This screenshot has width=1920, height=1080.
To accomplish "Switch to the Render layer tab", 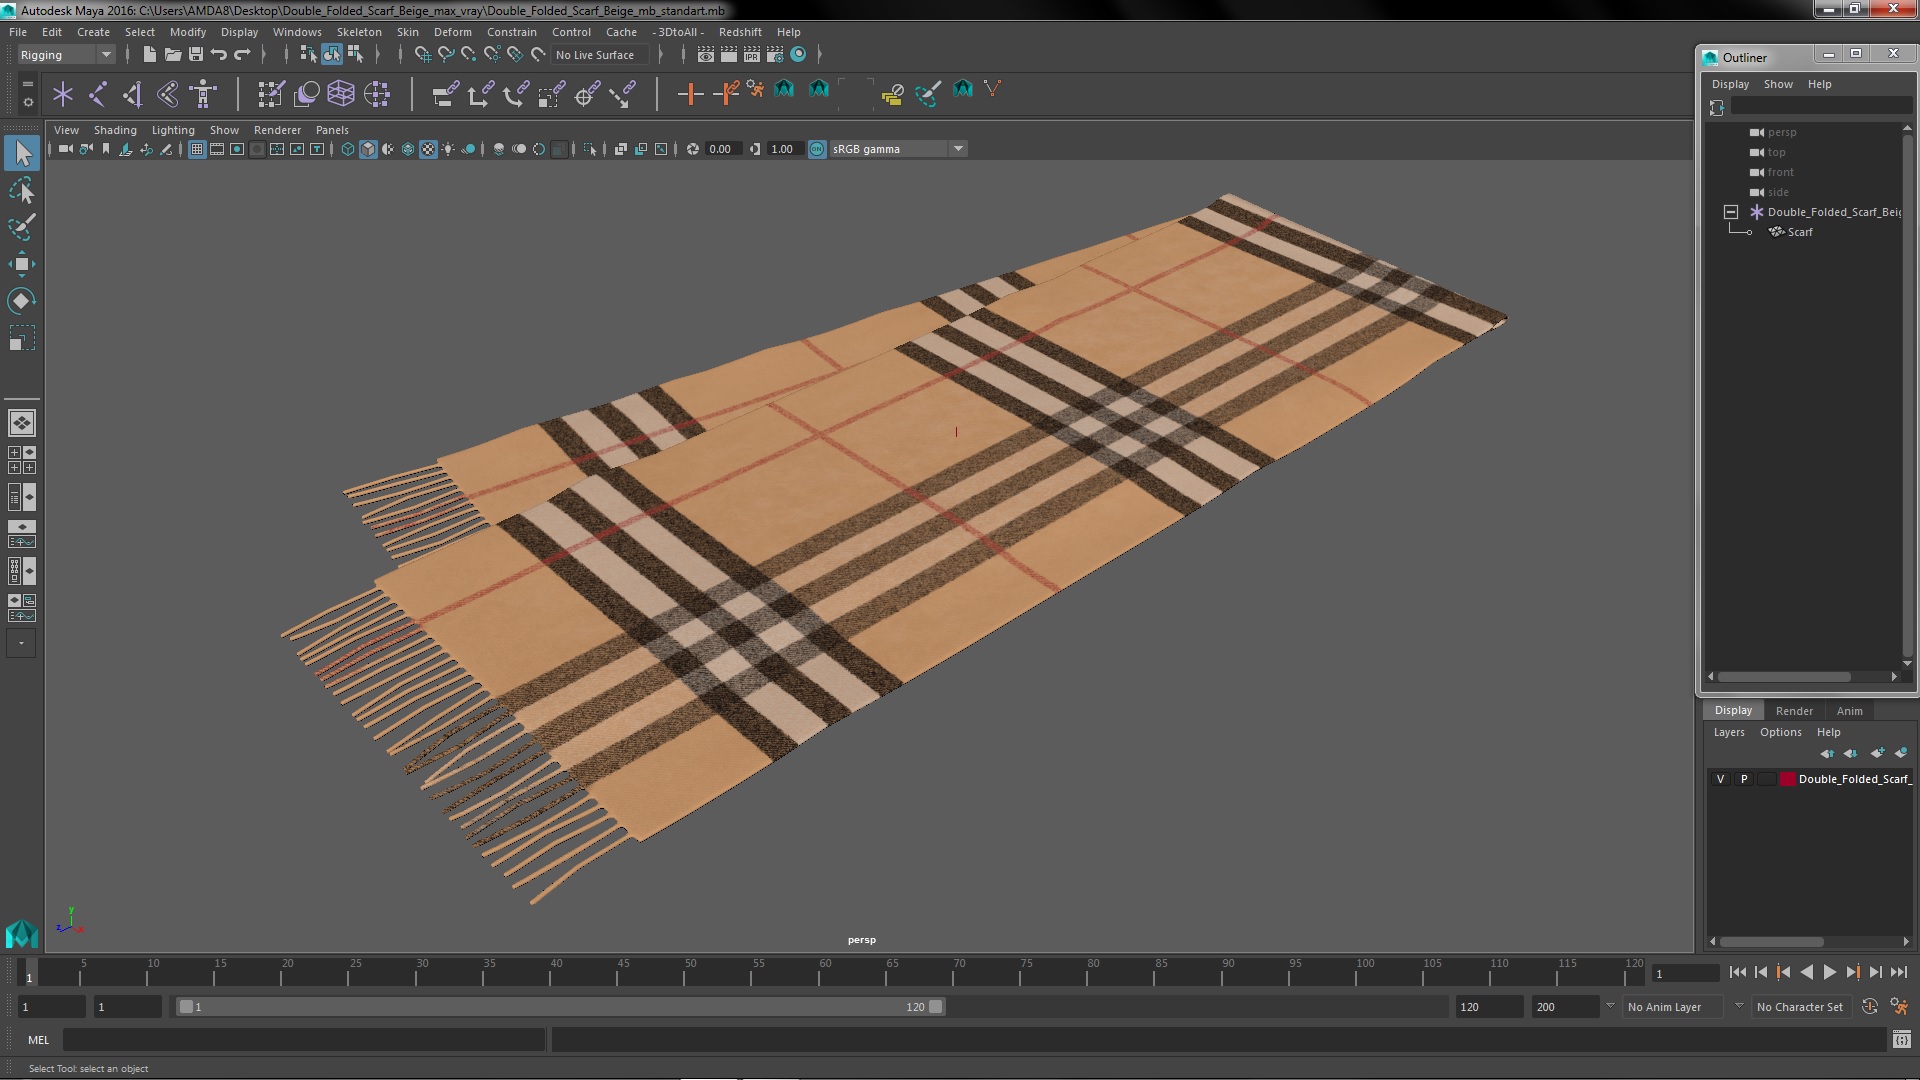I will [1794, 711].
